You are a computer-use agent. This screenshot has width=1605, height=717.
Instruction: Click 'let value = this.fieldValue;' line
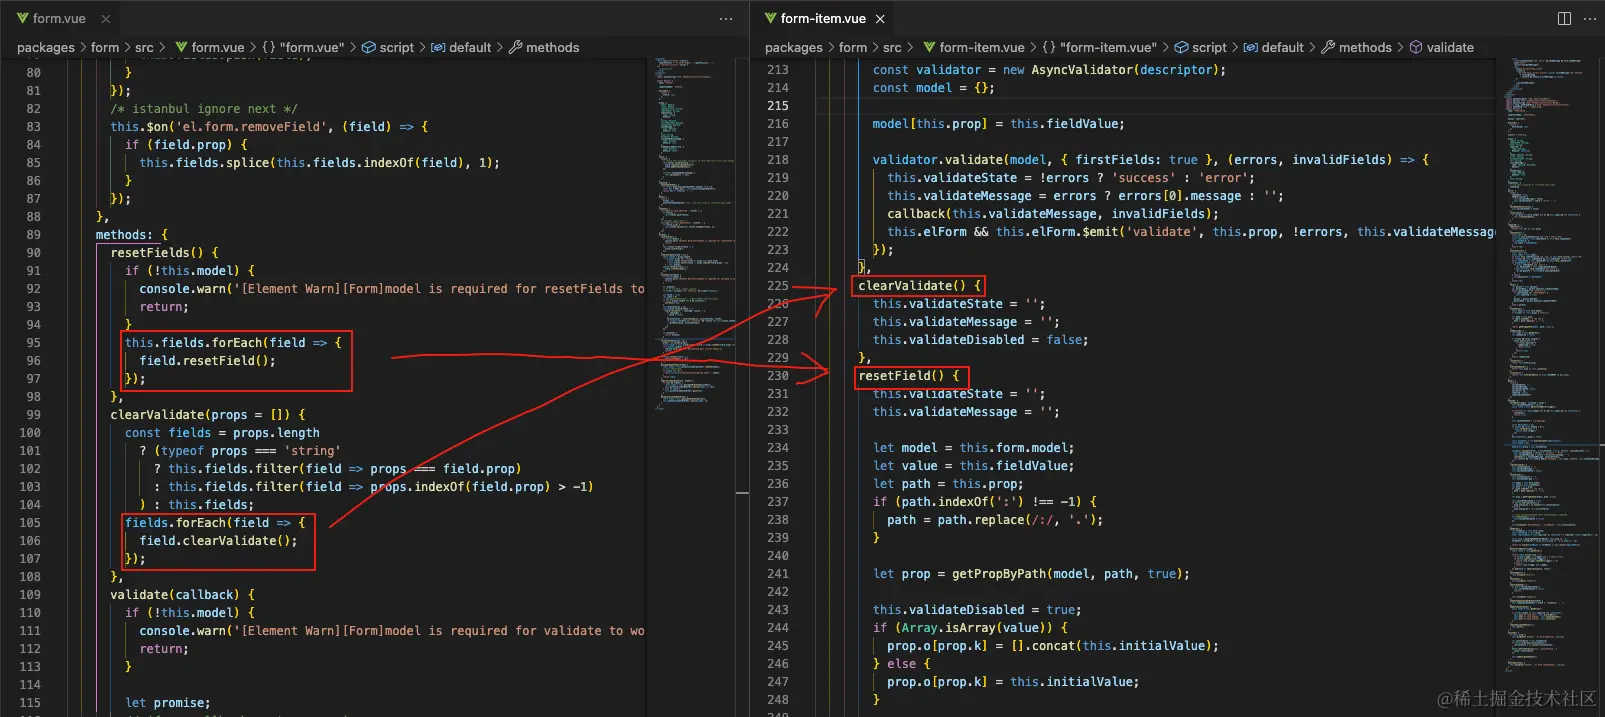(x=973, y=466)
